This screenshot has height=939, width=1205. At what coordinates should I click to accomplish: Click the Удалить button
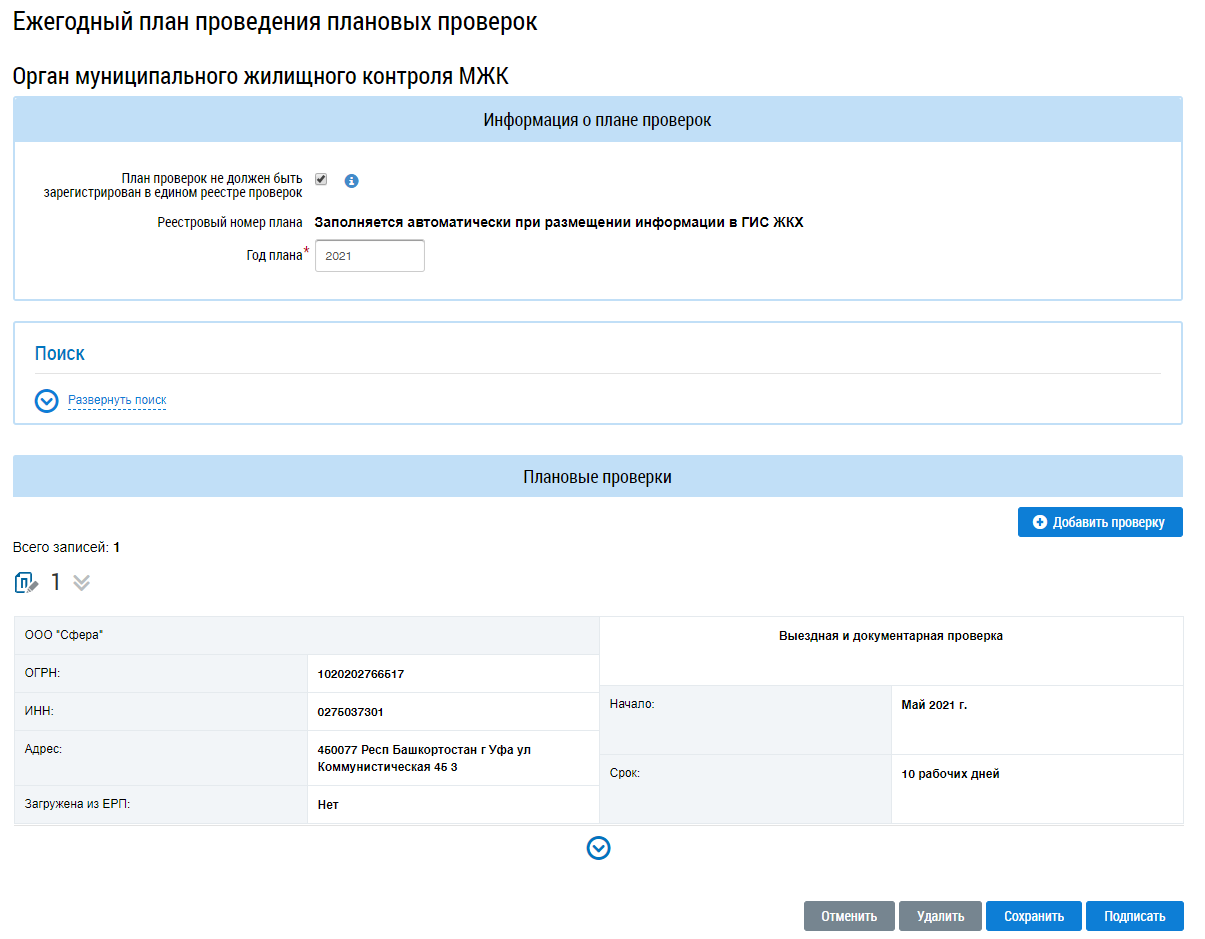(940, 916)
